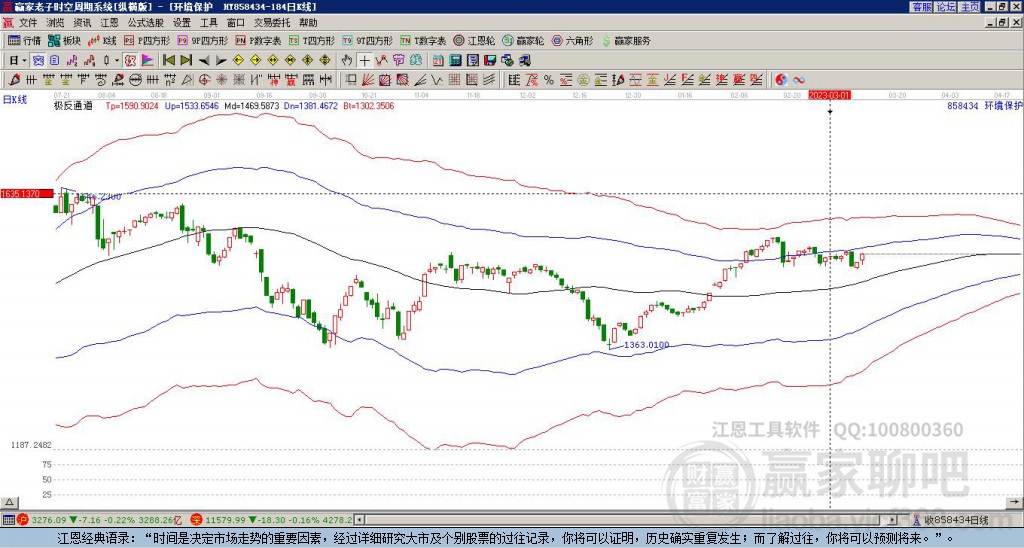This screenshot has height=548, width=1024.
Task: Select the red pencil drawing tool
Action: pos(14,80)
